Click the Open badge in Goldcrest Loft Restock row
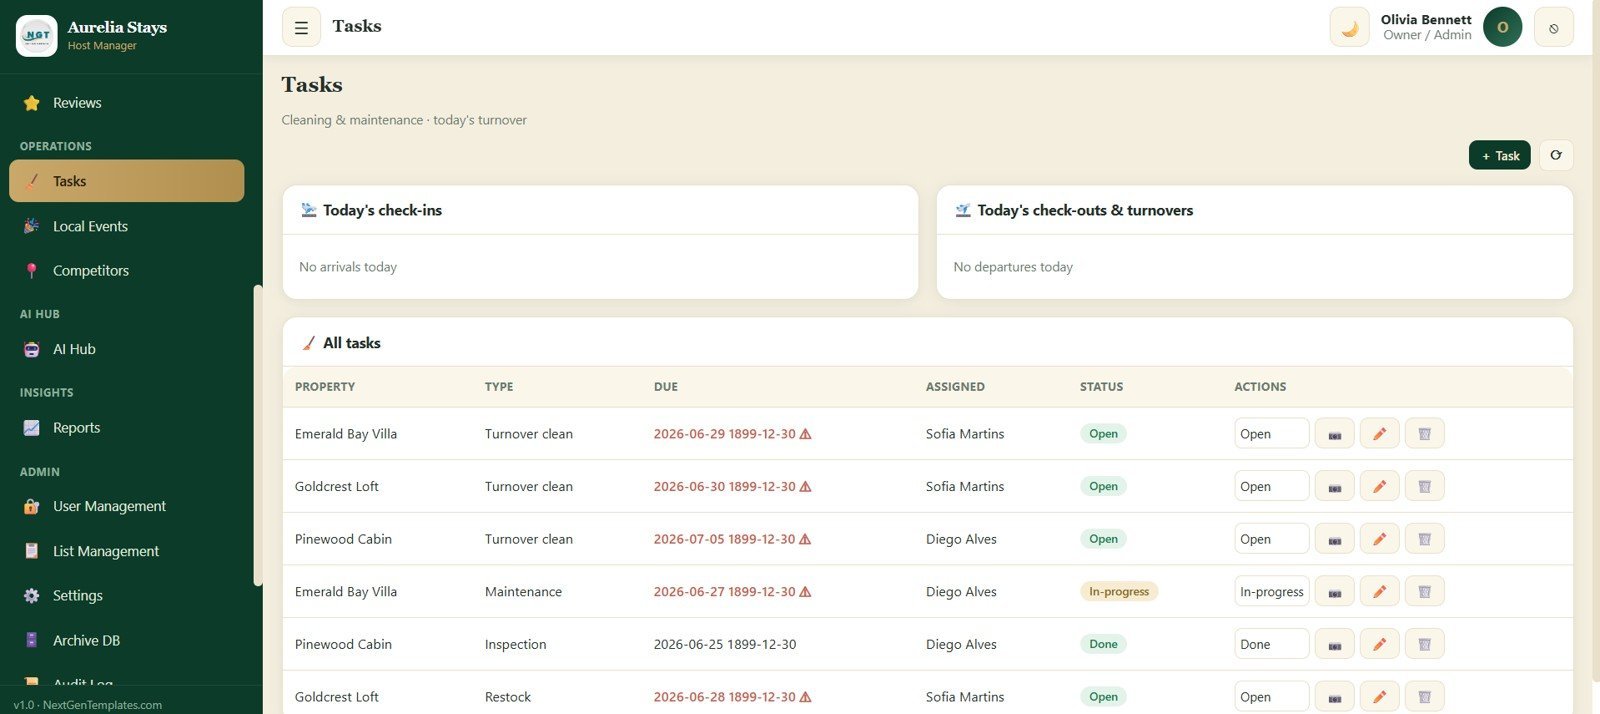This screenshot has width=1600, height=714. [x=1103, y=697]
